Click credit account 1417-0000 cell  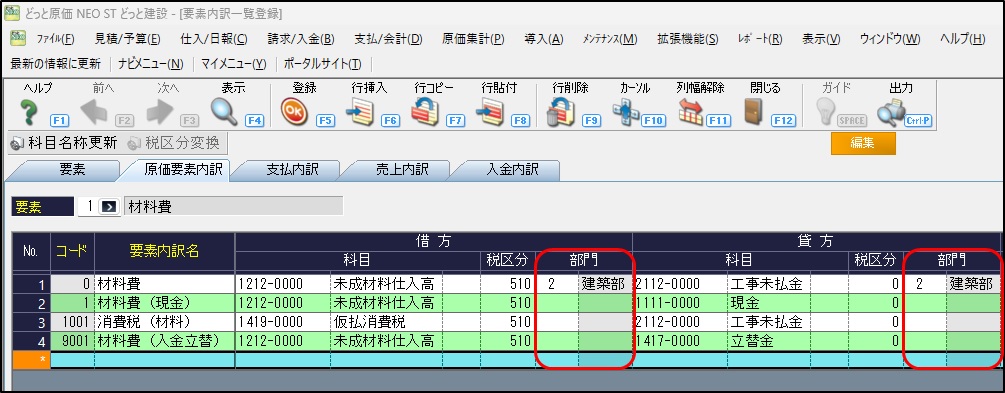pos(679,341)
